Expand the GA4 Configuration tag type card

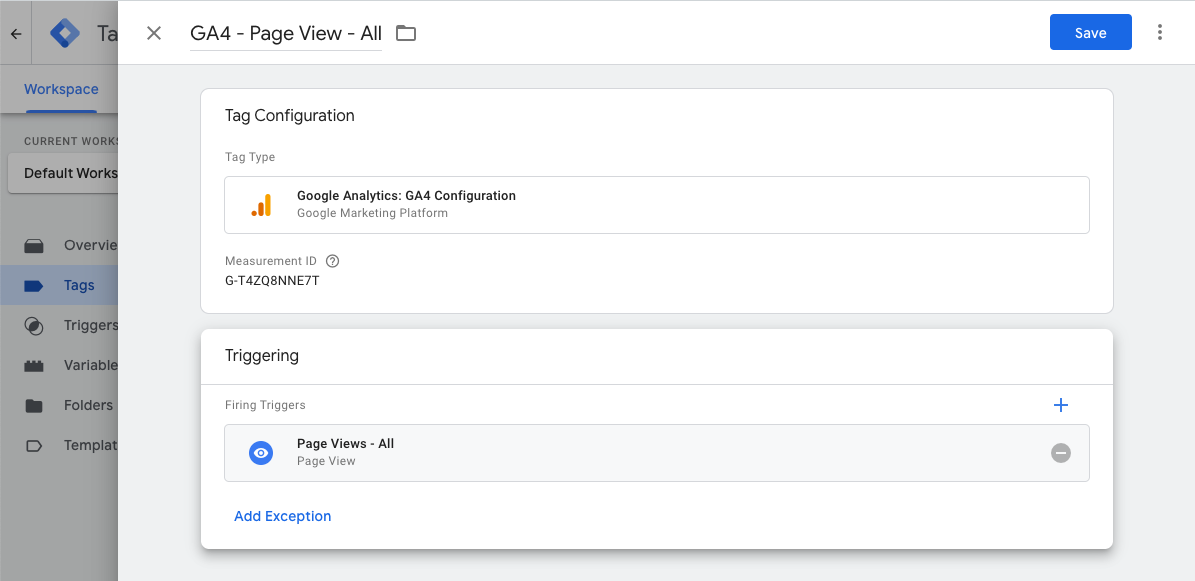click(657, 205)
